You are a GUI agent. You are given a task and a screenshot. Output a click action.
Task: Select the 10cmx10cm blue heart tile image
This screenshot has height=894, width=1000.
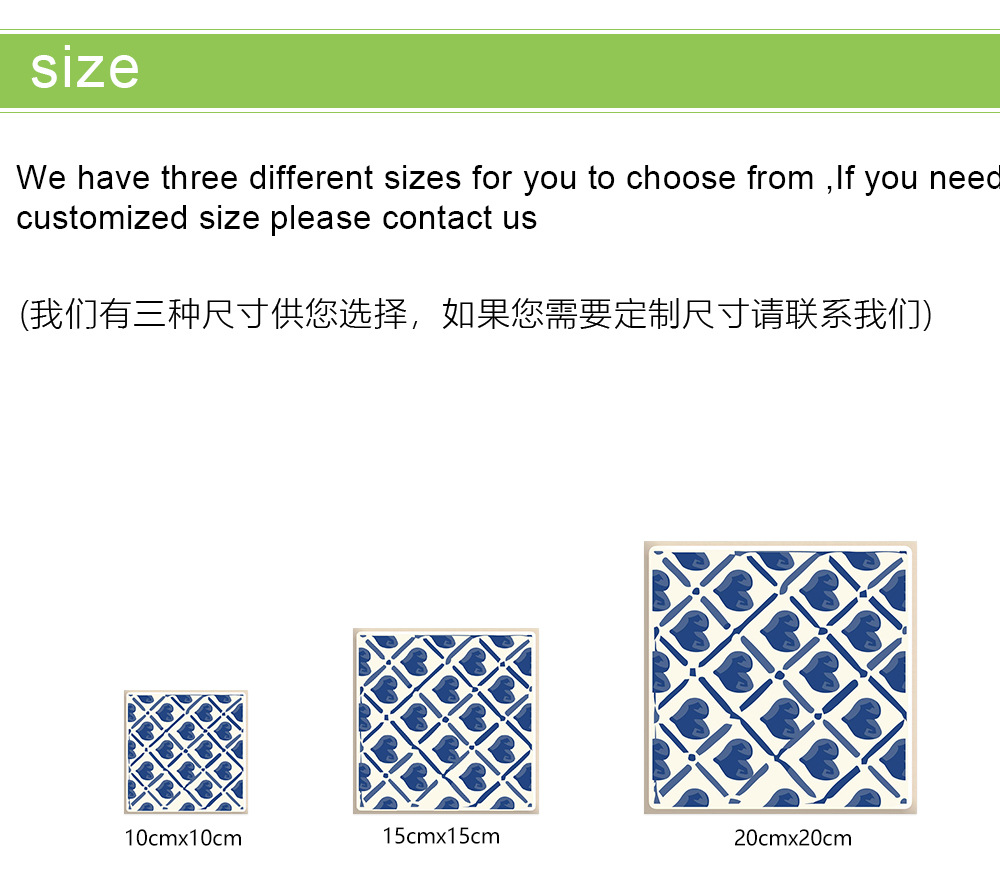186,752
